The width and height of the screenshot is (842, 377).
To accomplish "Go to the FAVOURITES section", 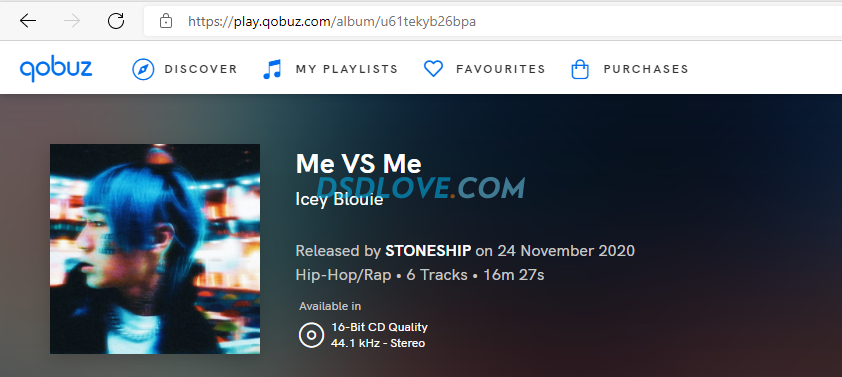I will coord(500,69).
